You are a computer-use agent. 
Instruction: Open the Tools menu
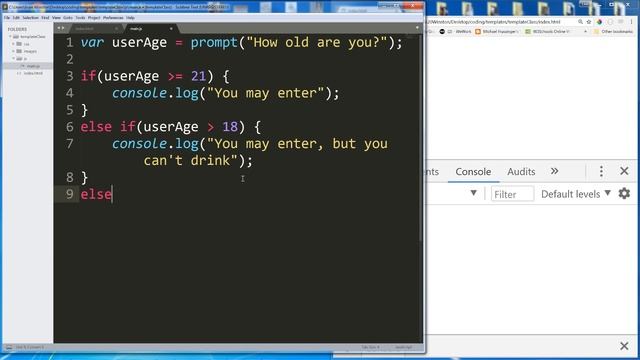coord(80,18)
